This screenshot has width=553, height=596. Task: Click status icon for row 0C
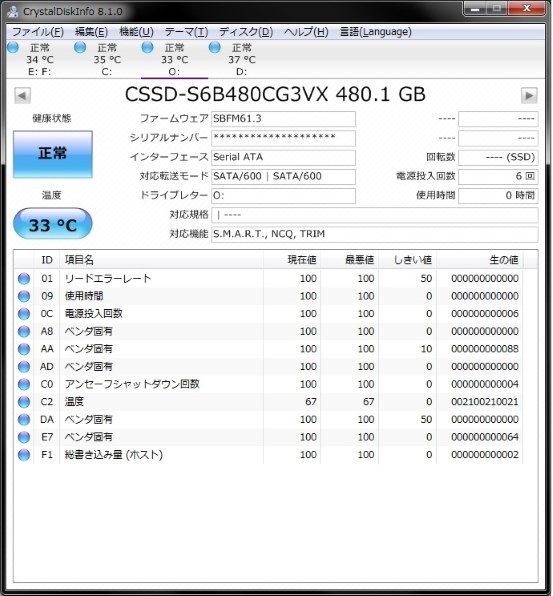[24, 314]
